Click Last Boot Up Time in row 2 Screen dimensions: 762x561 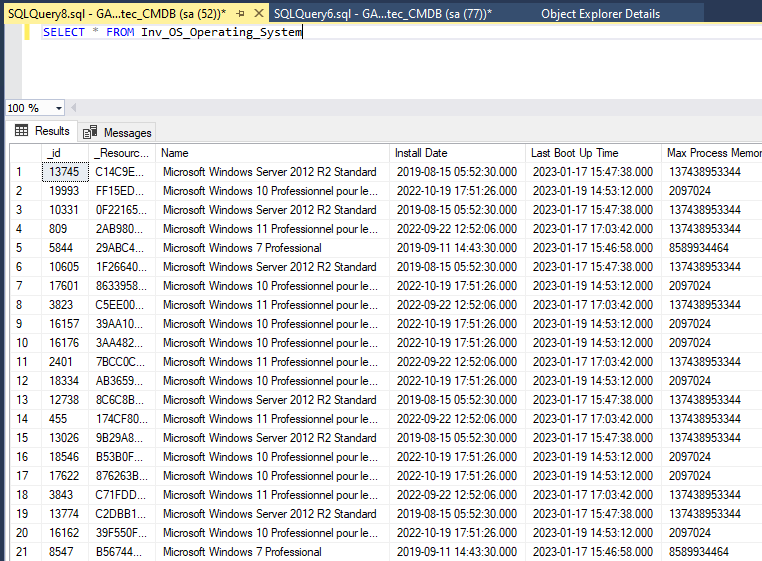click(593, 191)
